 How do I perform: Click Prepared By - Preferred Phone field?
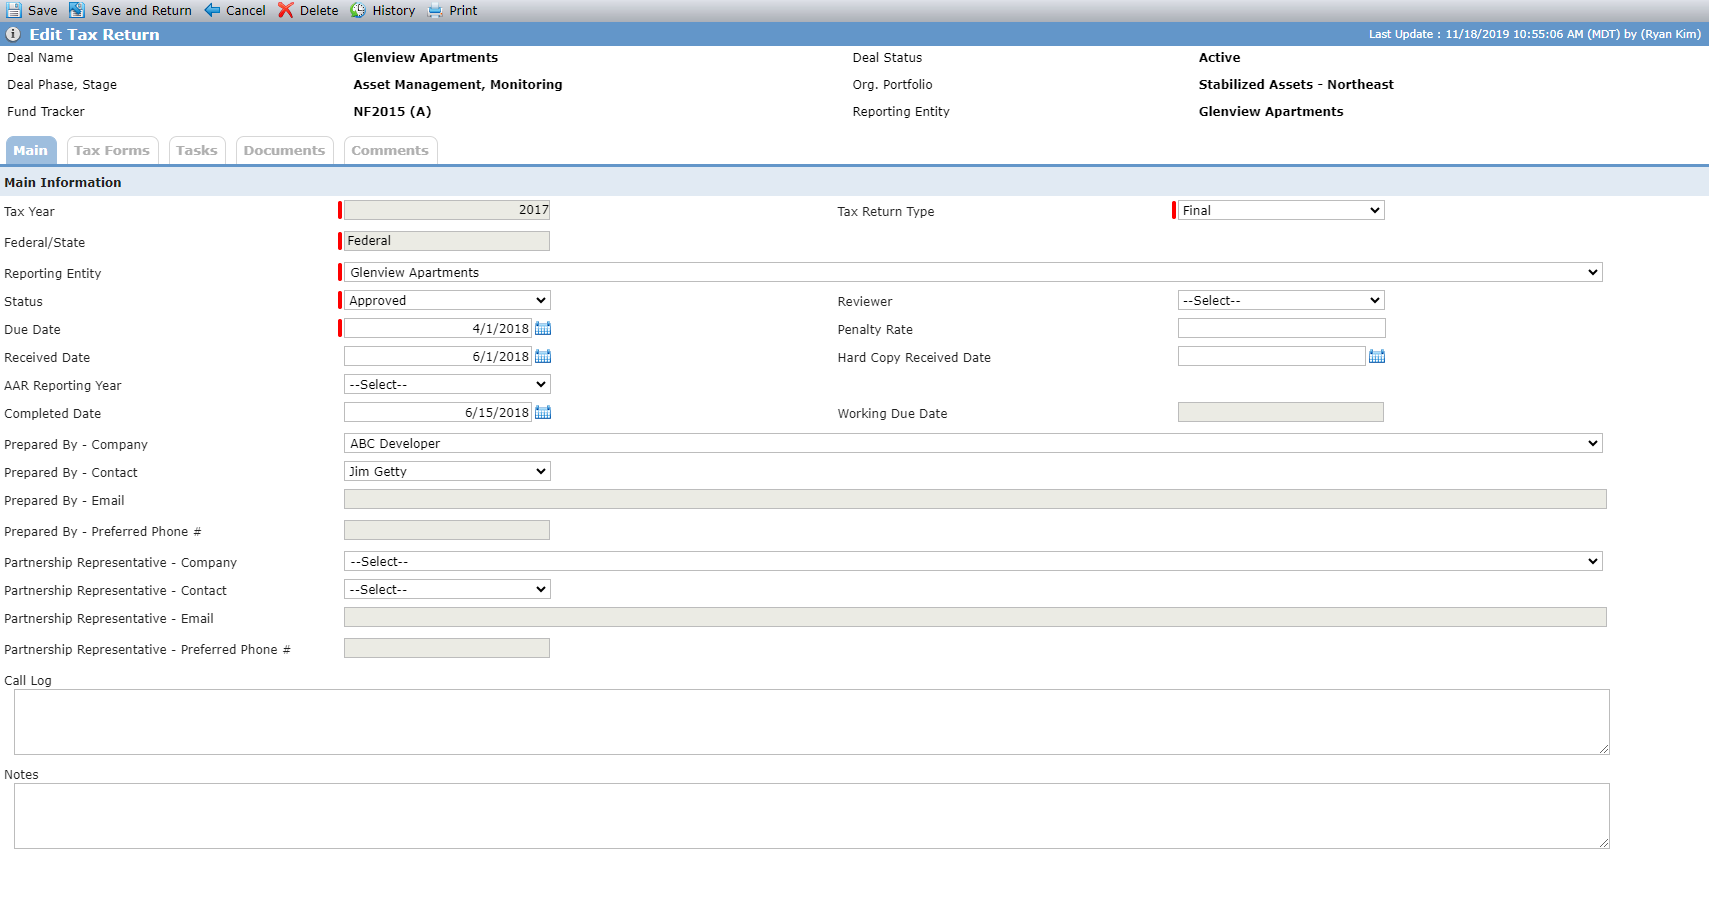coord(447,530)
